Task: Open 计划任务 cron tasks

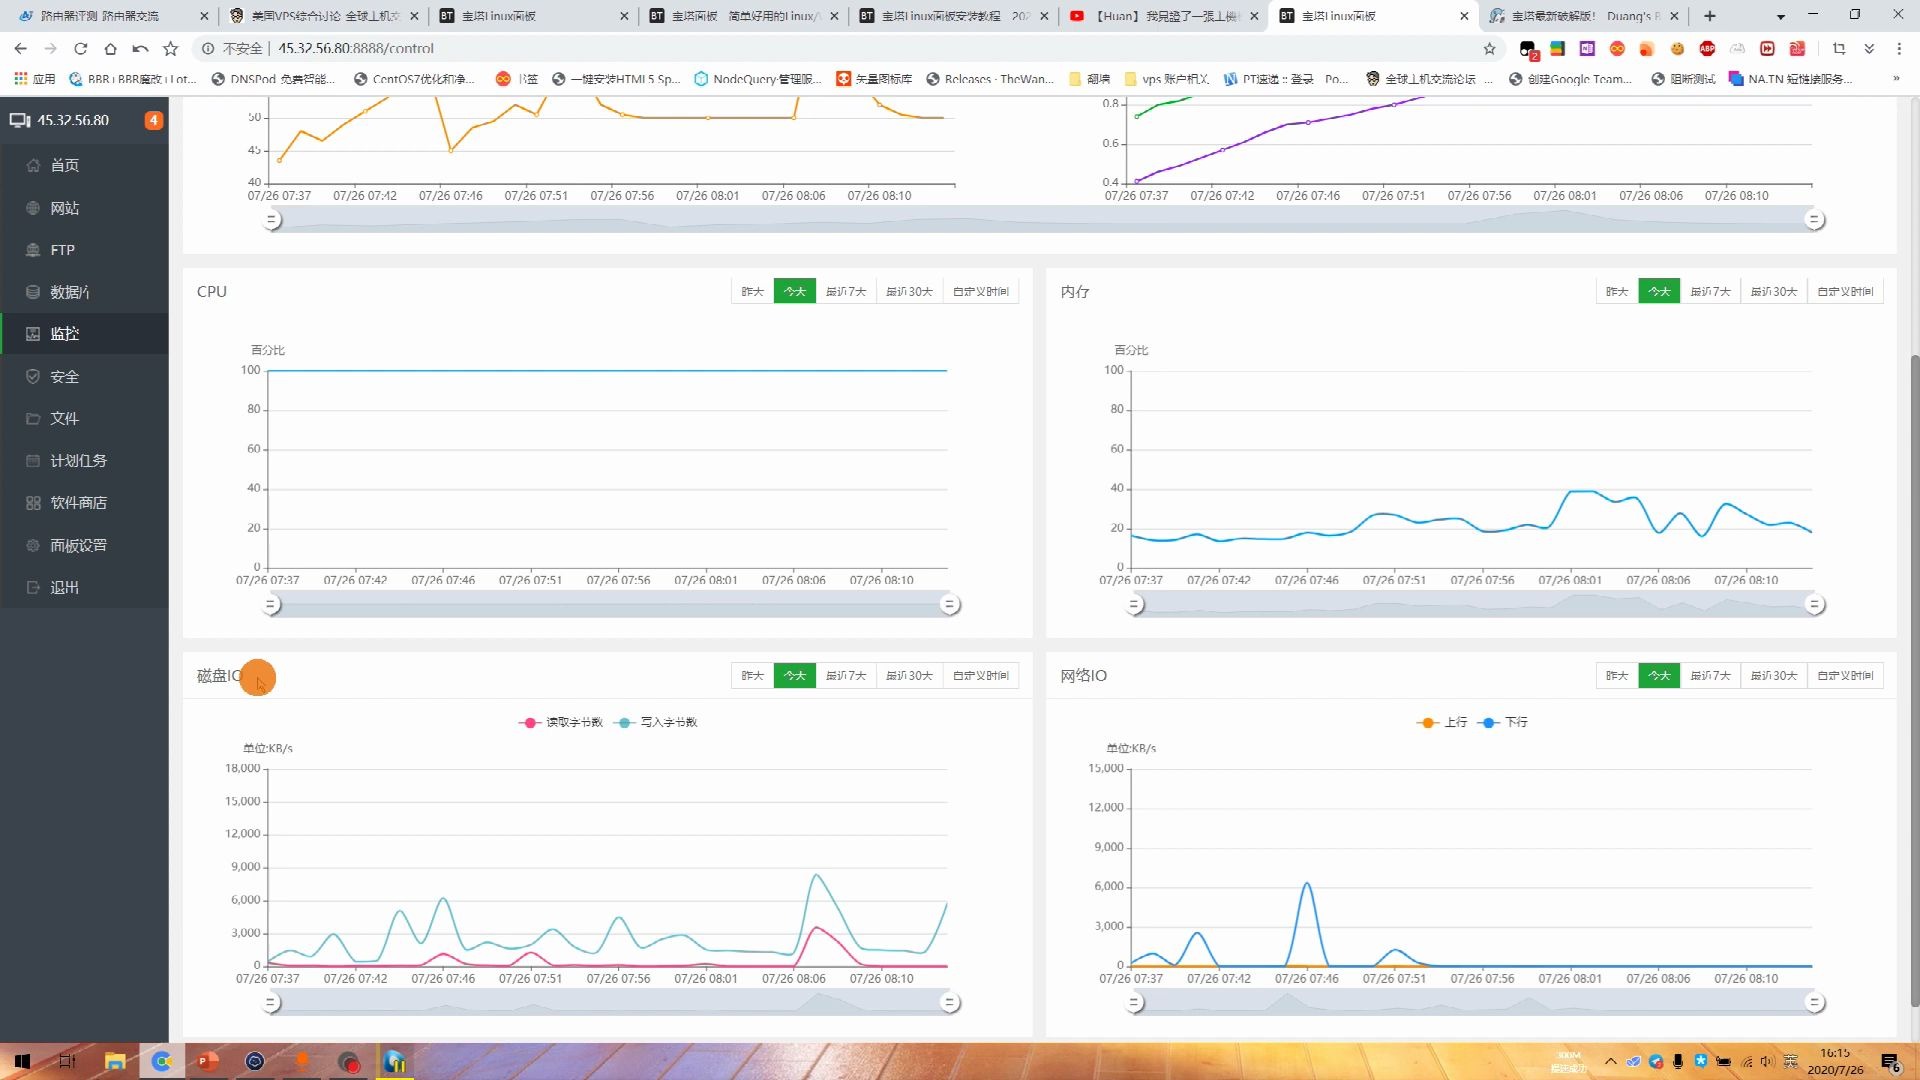Action: coord(78,461)
